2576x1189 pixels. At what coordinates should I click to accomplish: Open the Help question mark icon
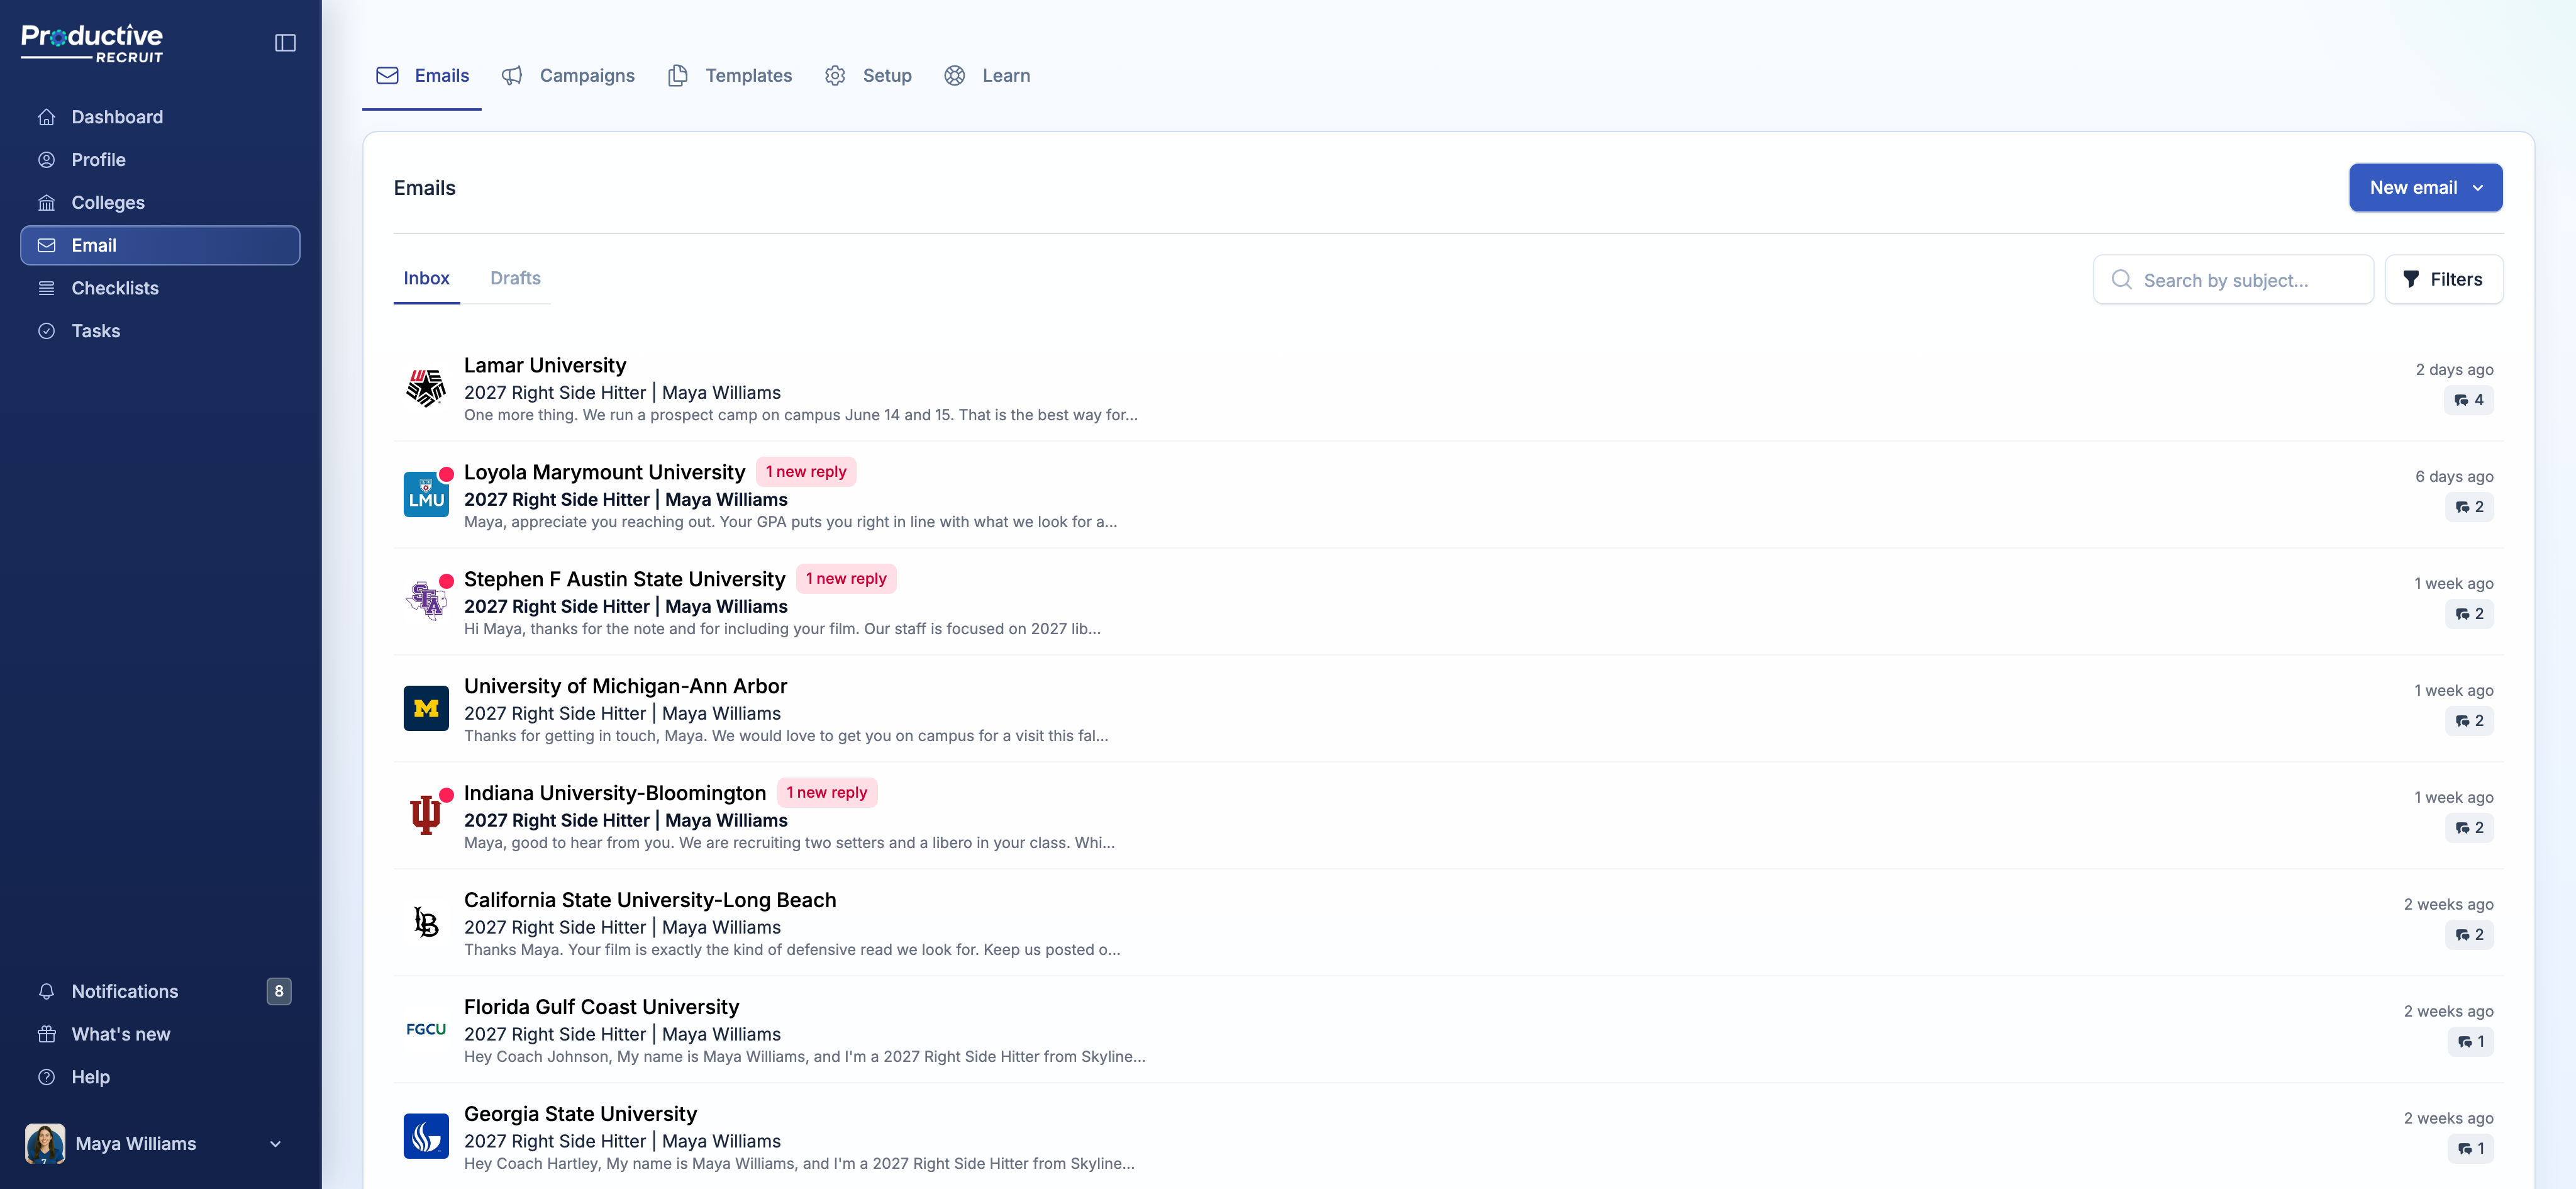46,1077
